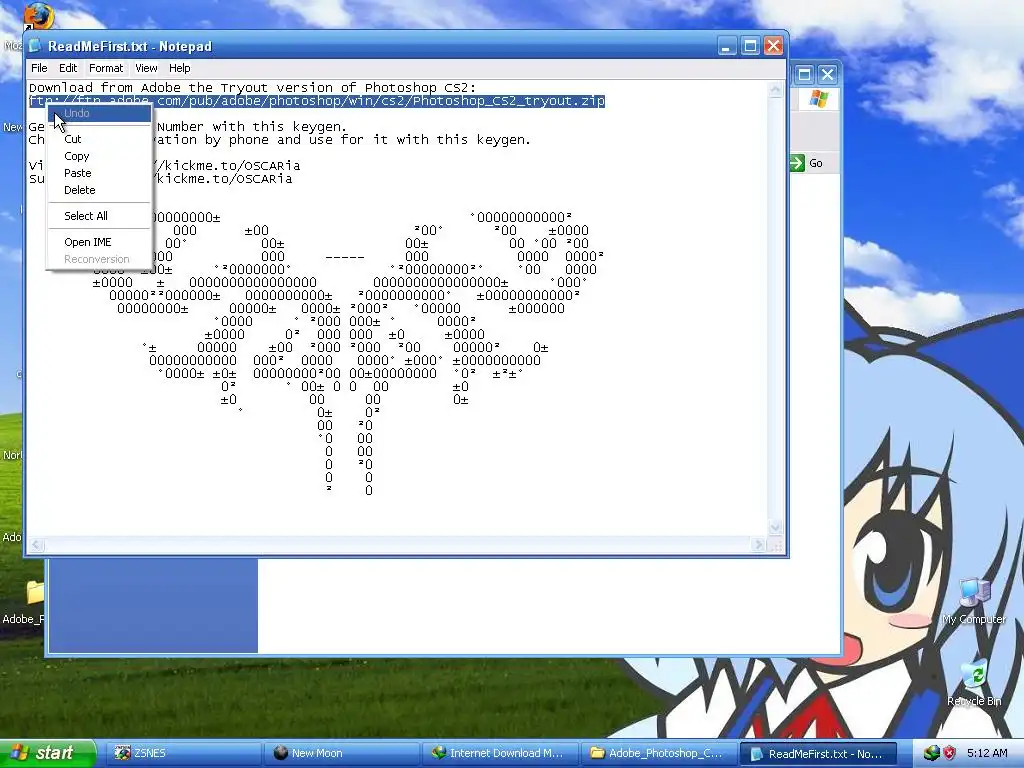Viewport: 1024px width, 768px height.
Task: Click the 5:12 AM system clock
Action: coord(987,753)
